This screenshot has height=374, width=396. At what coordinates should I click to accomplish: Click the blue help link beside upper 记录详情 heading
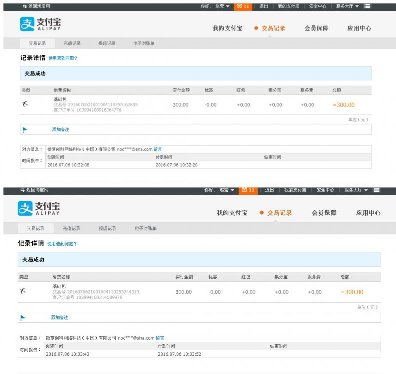pos(63,58)
